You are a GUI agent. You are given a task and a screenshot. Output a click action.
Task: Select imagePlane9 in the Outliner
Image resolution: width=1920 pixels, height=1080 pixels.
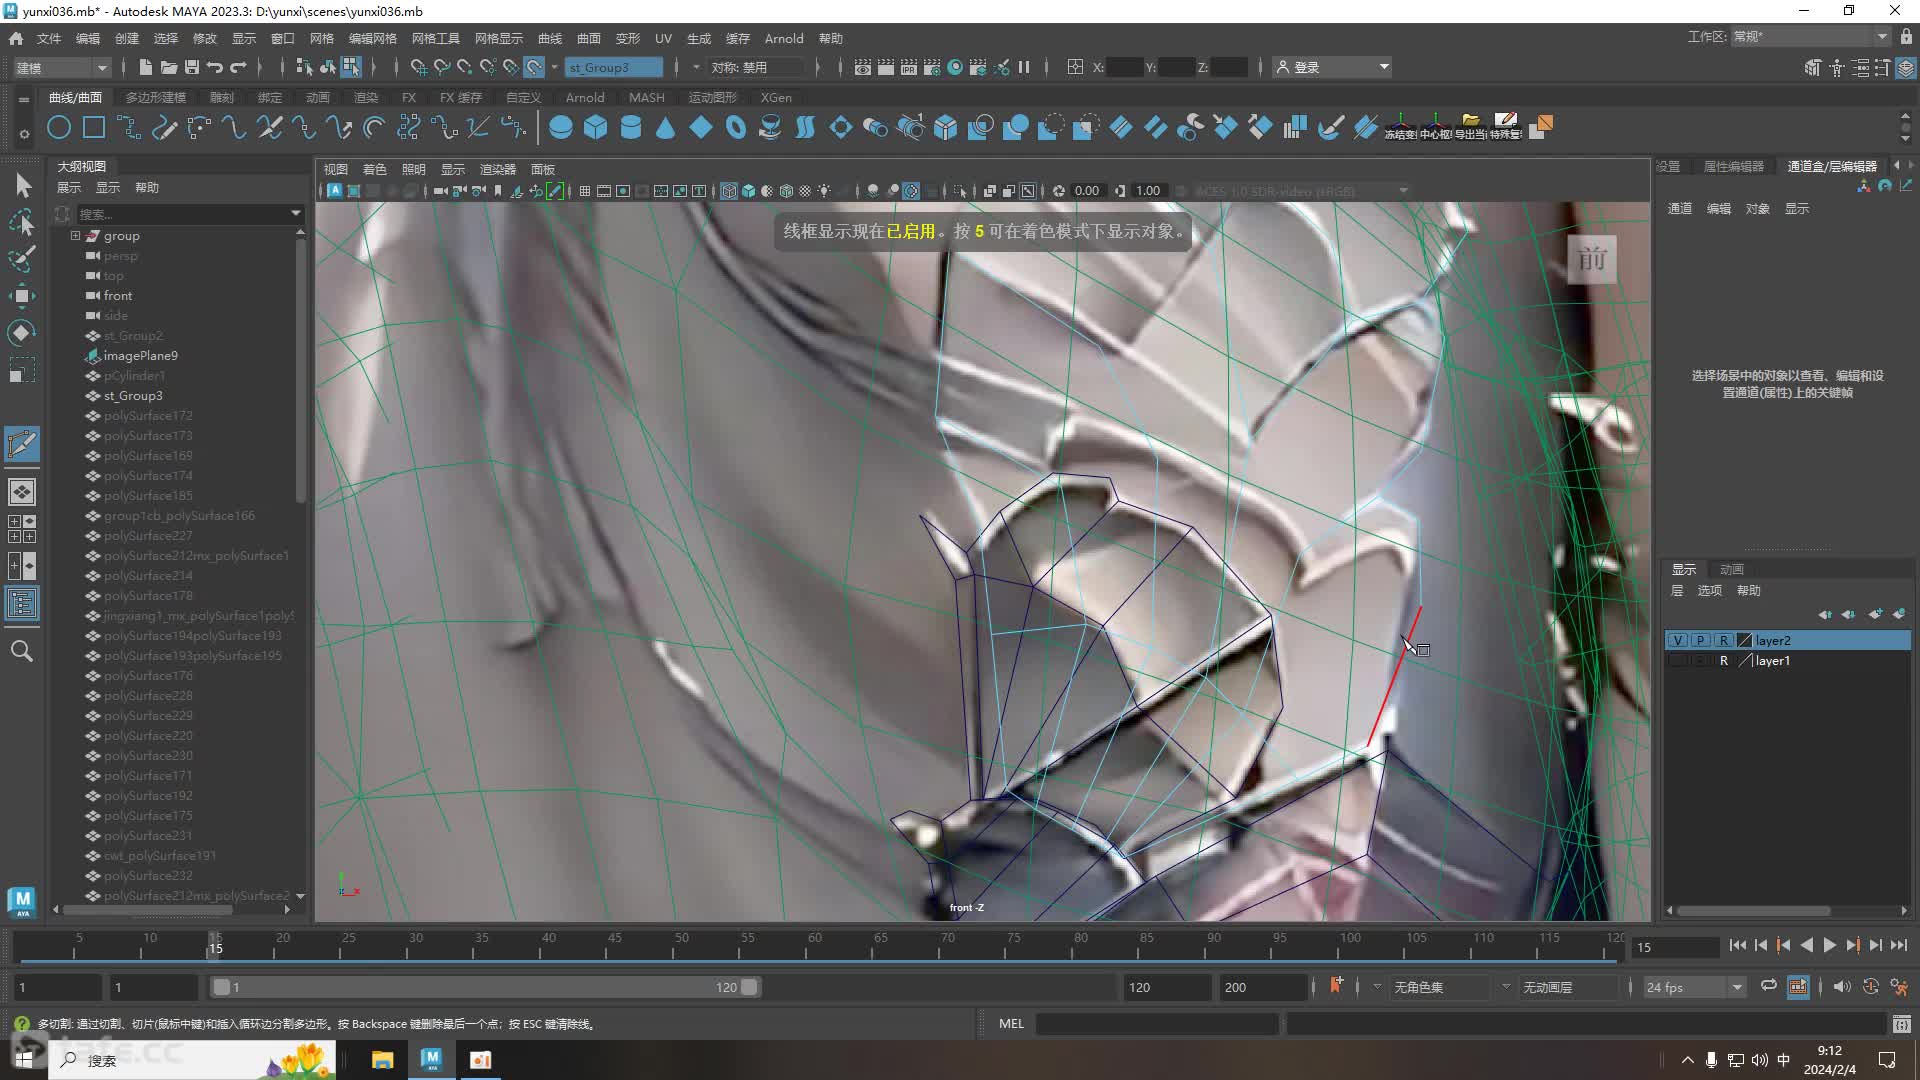pyautogui.click(x=140, y=356)
